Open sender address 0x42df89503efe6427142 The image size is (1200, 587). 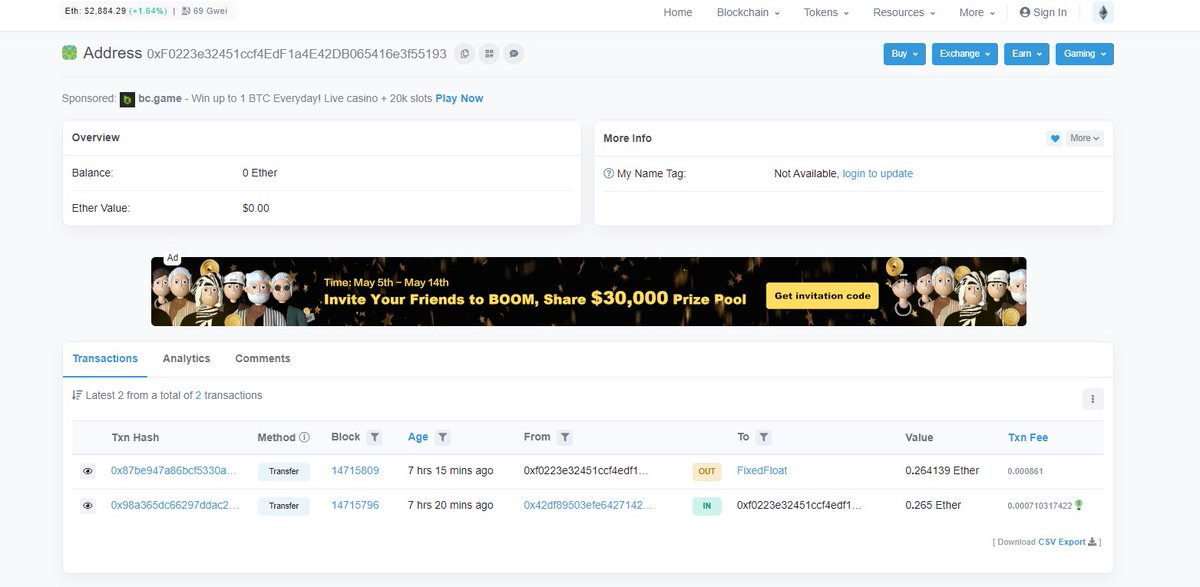(588, 506)
